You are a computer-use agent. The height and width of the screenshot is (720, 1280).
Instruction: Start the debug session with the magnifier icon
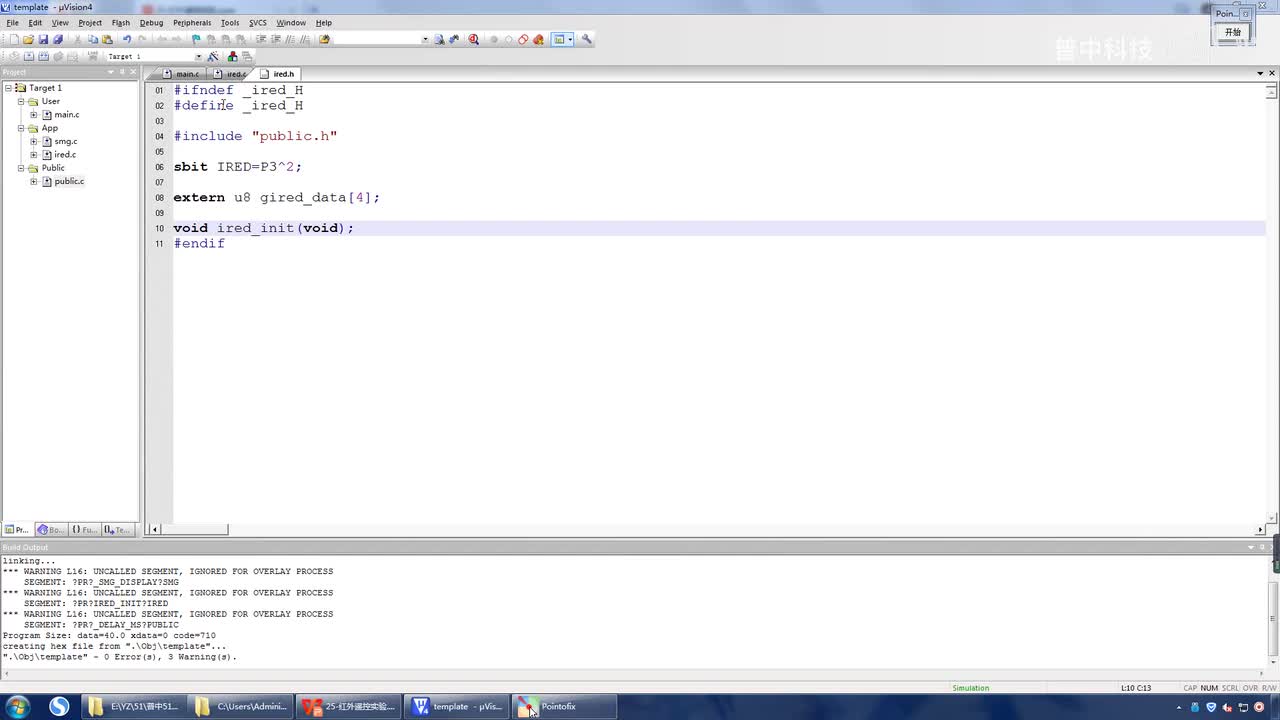point(473,40)
